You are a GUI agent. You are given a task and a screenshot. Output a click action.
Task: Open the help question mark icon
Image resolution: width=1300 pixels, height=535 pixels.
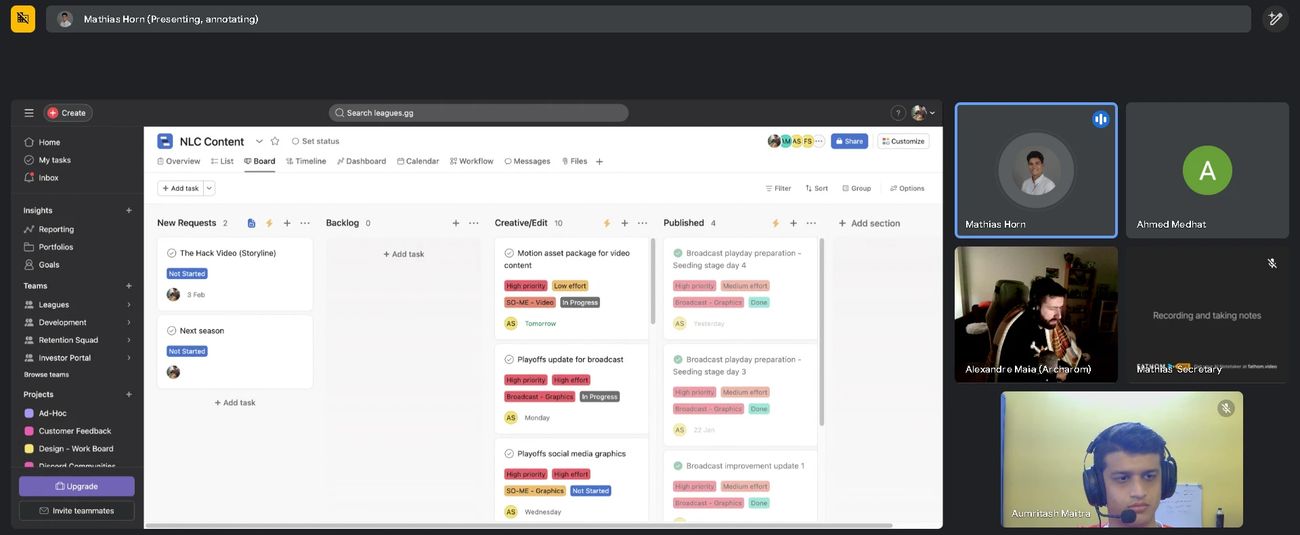(898, 113)
